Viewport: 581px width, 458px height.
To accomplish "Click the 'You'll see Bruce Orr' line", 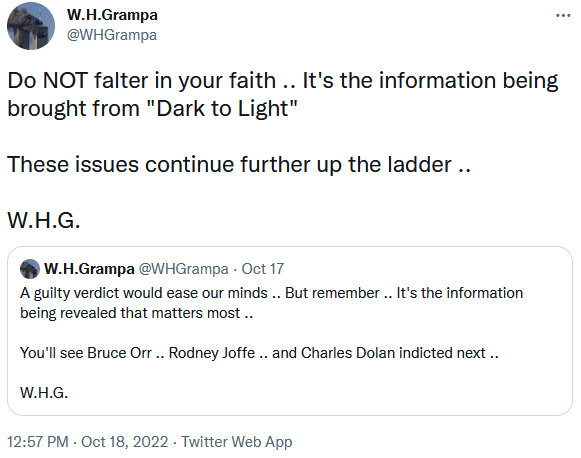I will click(x=86, y=353).
